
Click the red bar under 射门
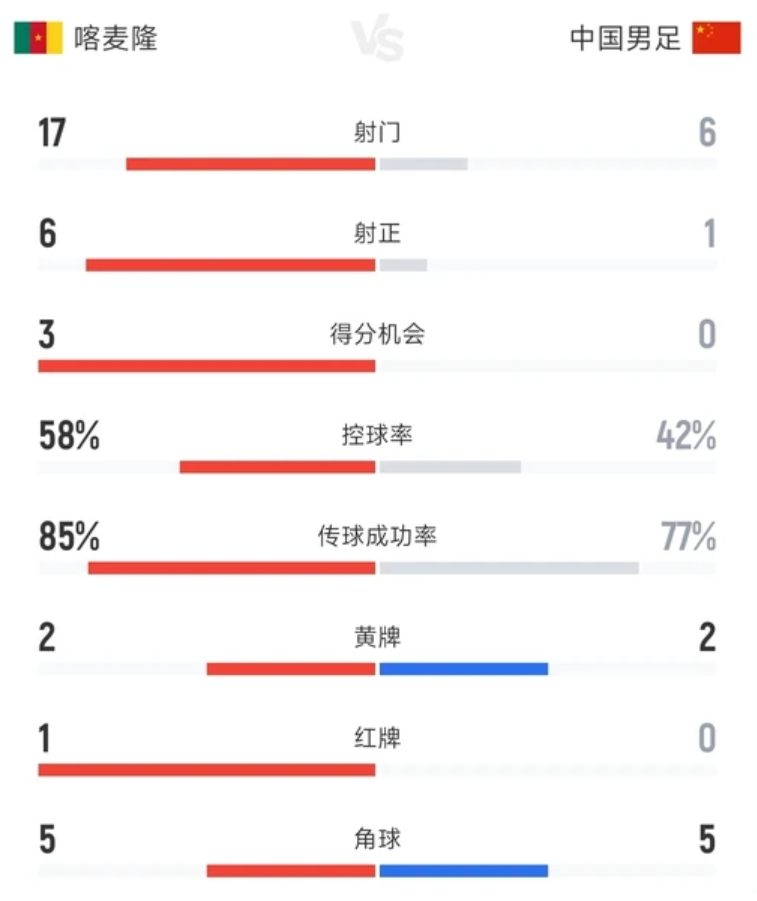pyautogui.click(x=251, y=164)
